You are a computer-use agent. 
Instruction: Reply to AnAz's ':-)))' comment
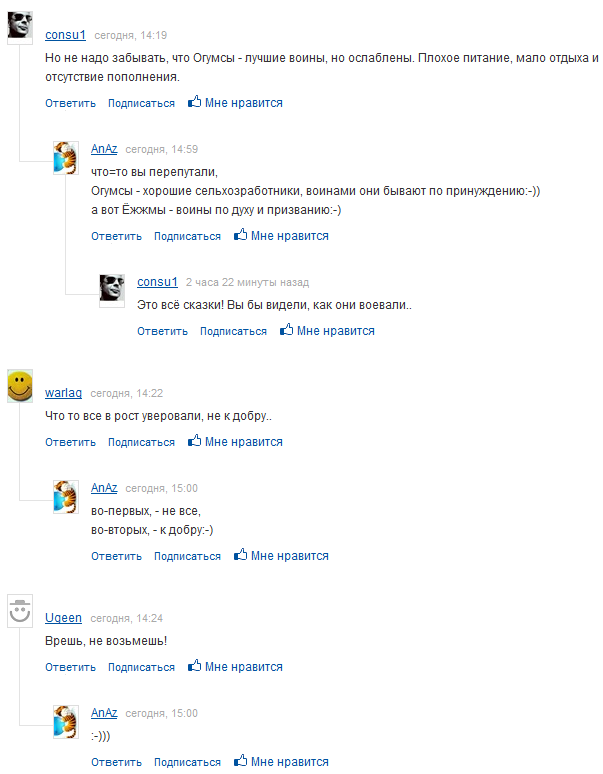[116, 762]
